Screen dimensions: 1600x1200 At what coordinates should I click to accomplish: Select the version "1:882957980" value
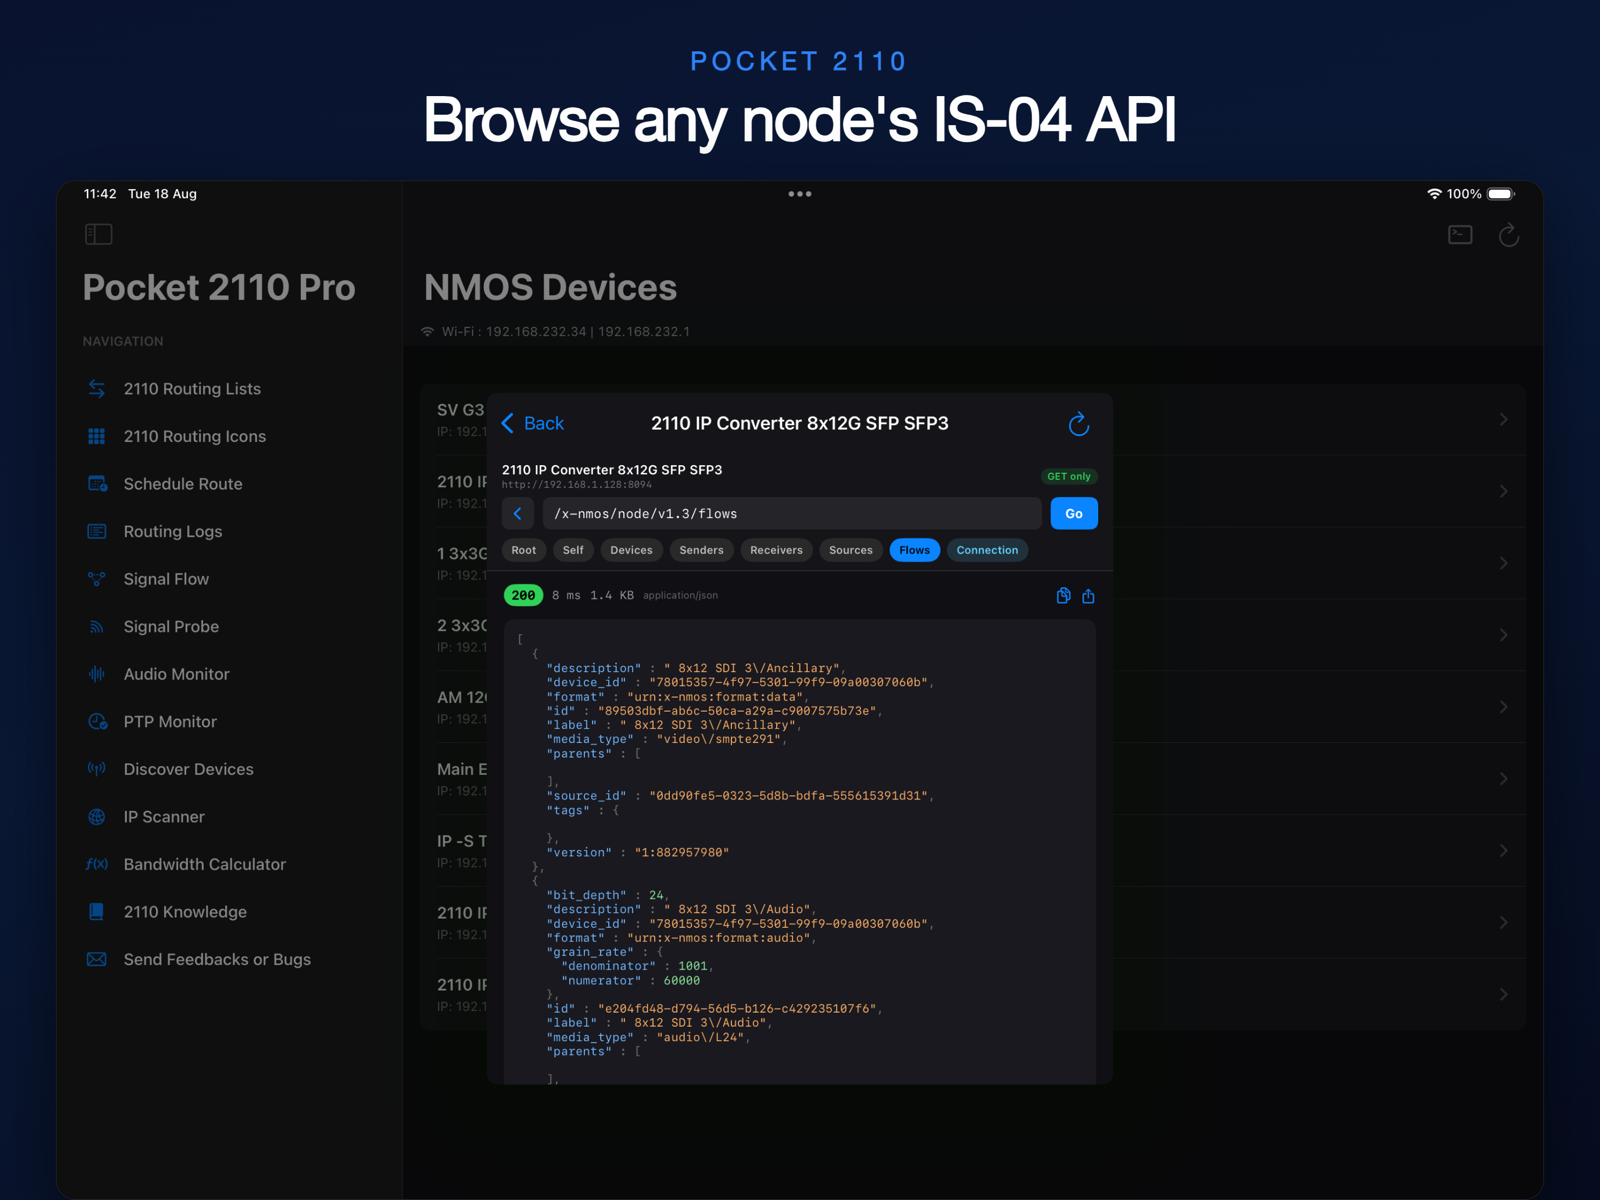[x=682, y=853]
